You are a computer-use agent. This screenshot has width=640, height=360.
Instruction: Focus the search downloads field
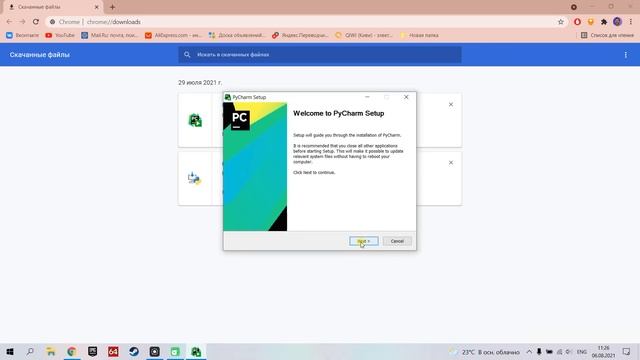click(x=320, y=55)
